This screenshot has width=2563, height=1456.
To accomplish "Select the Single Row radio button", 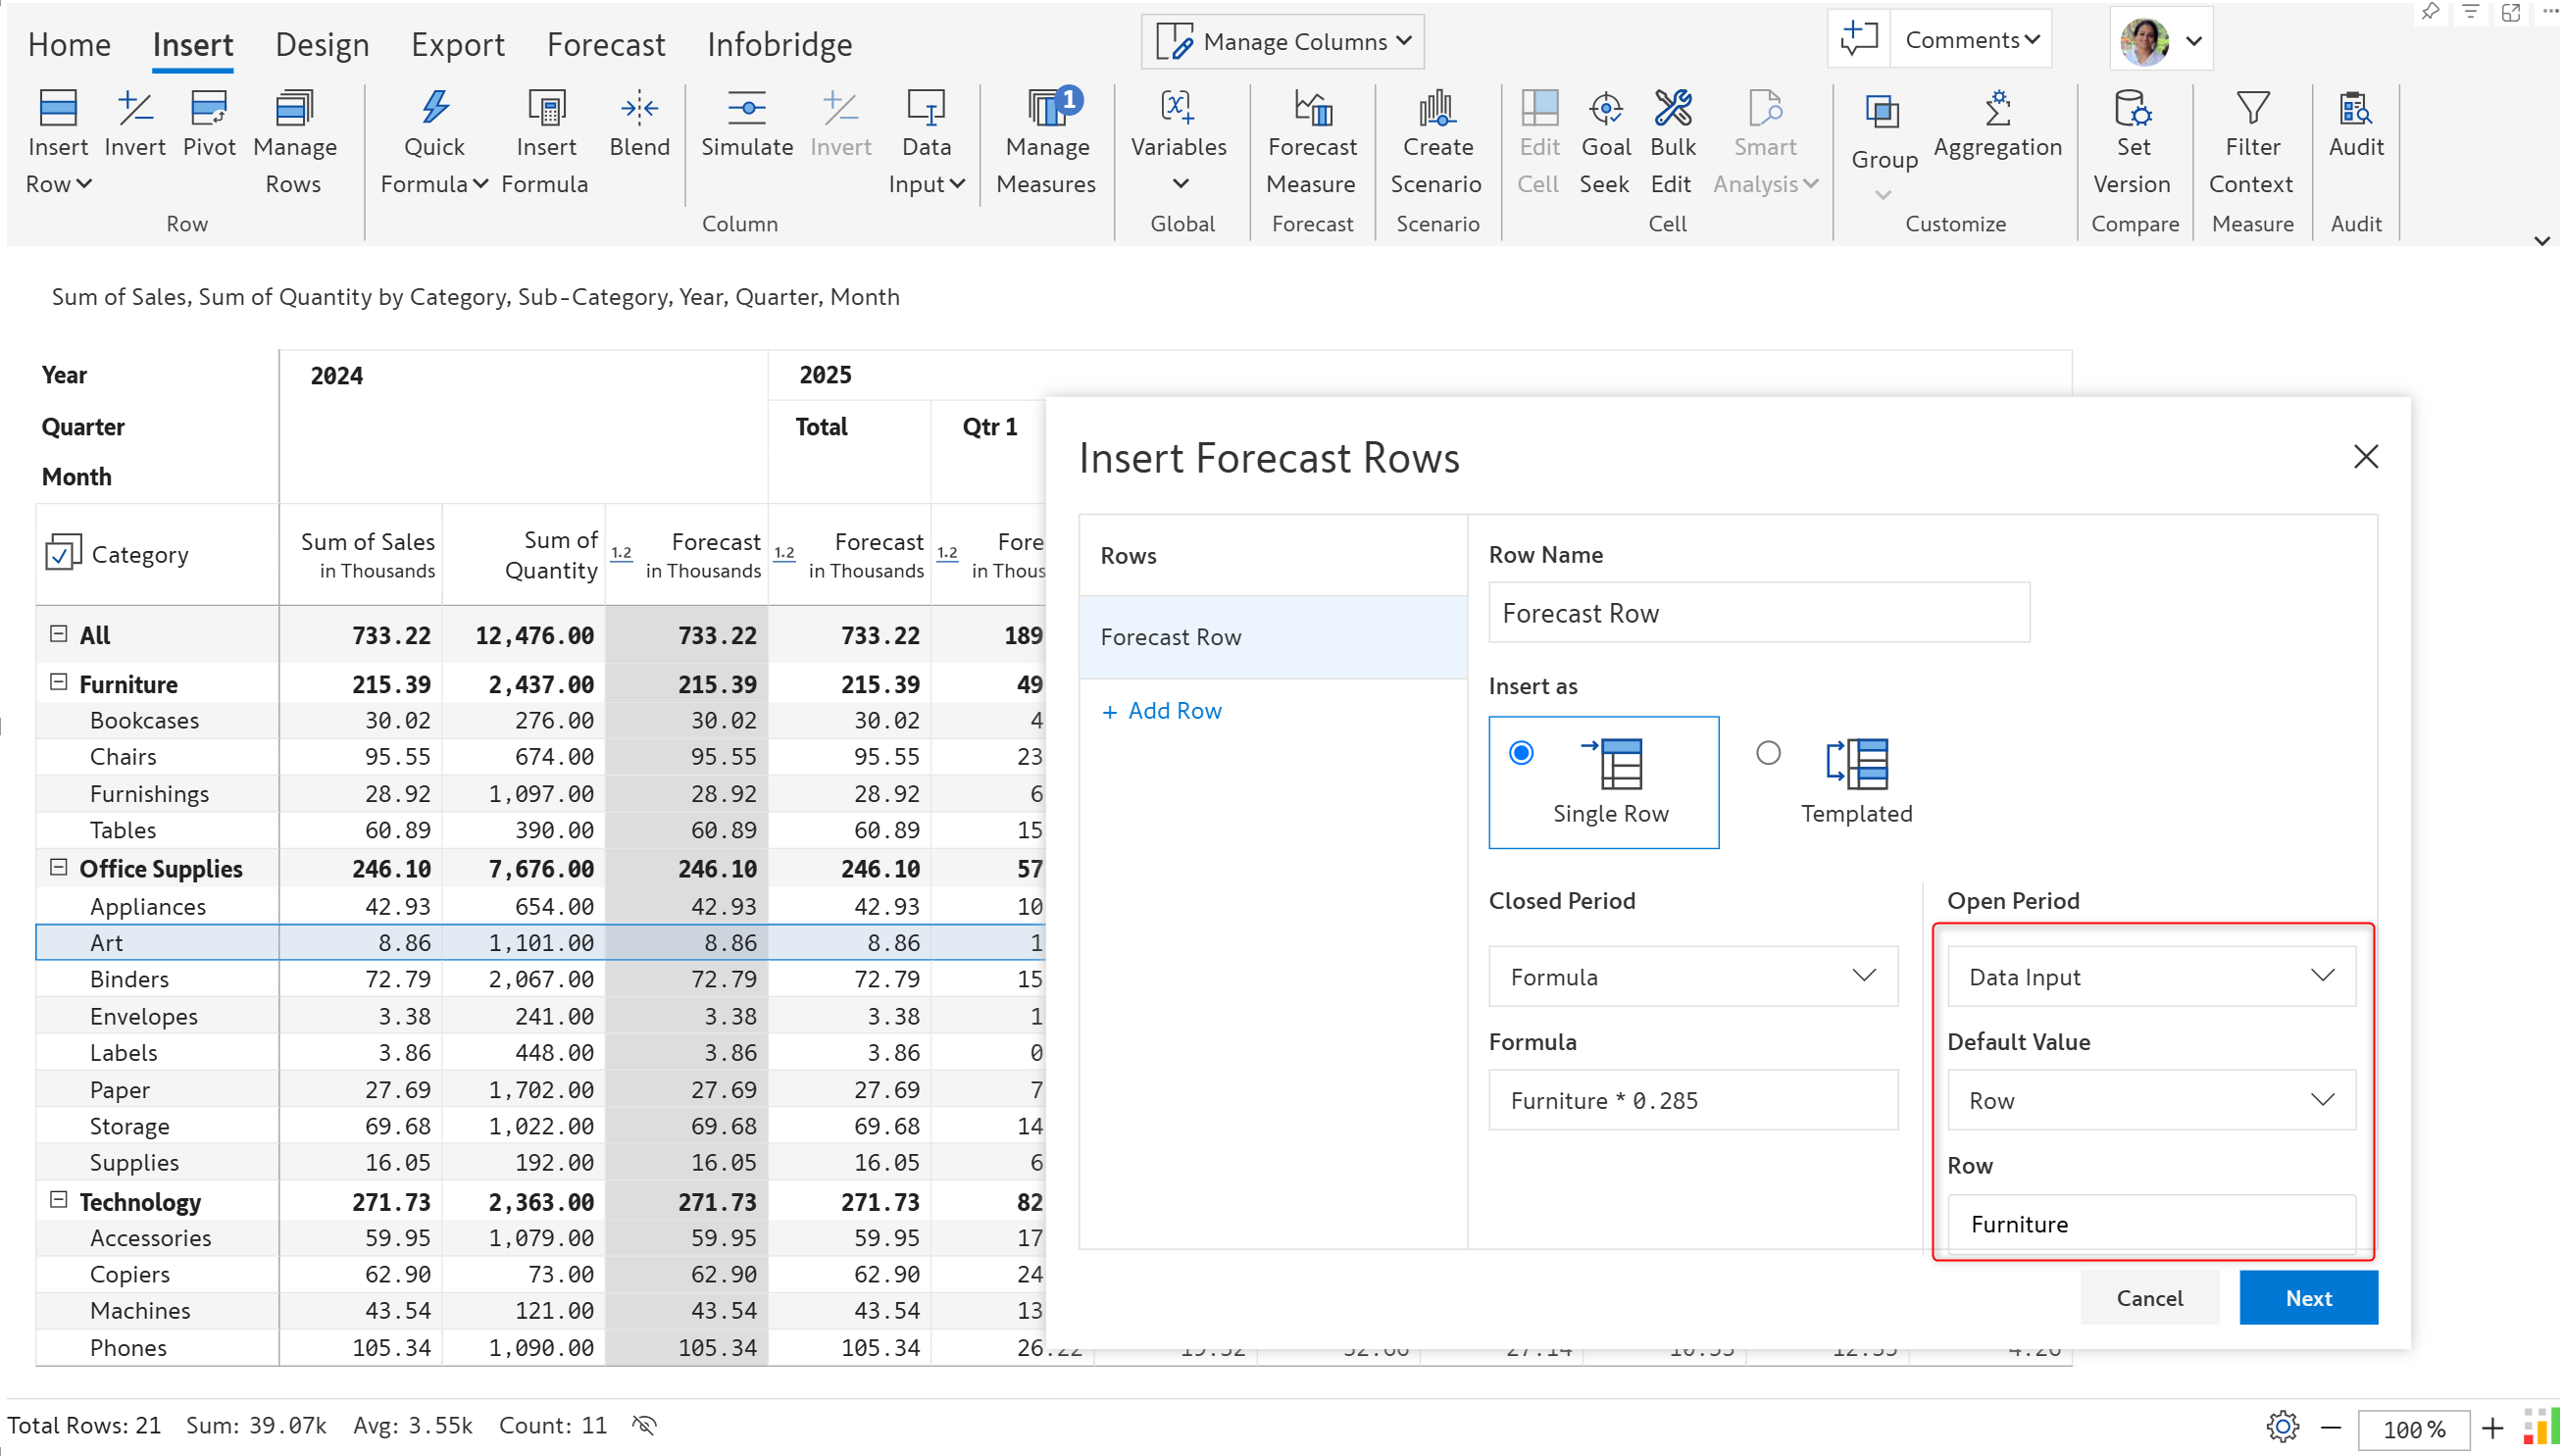I will coord(1523,753).
